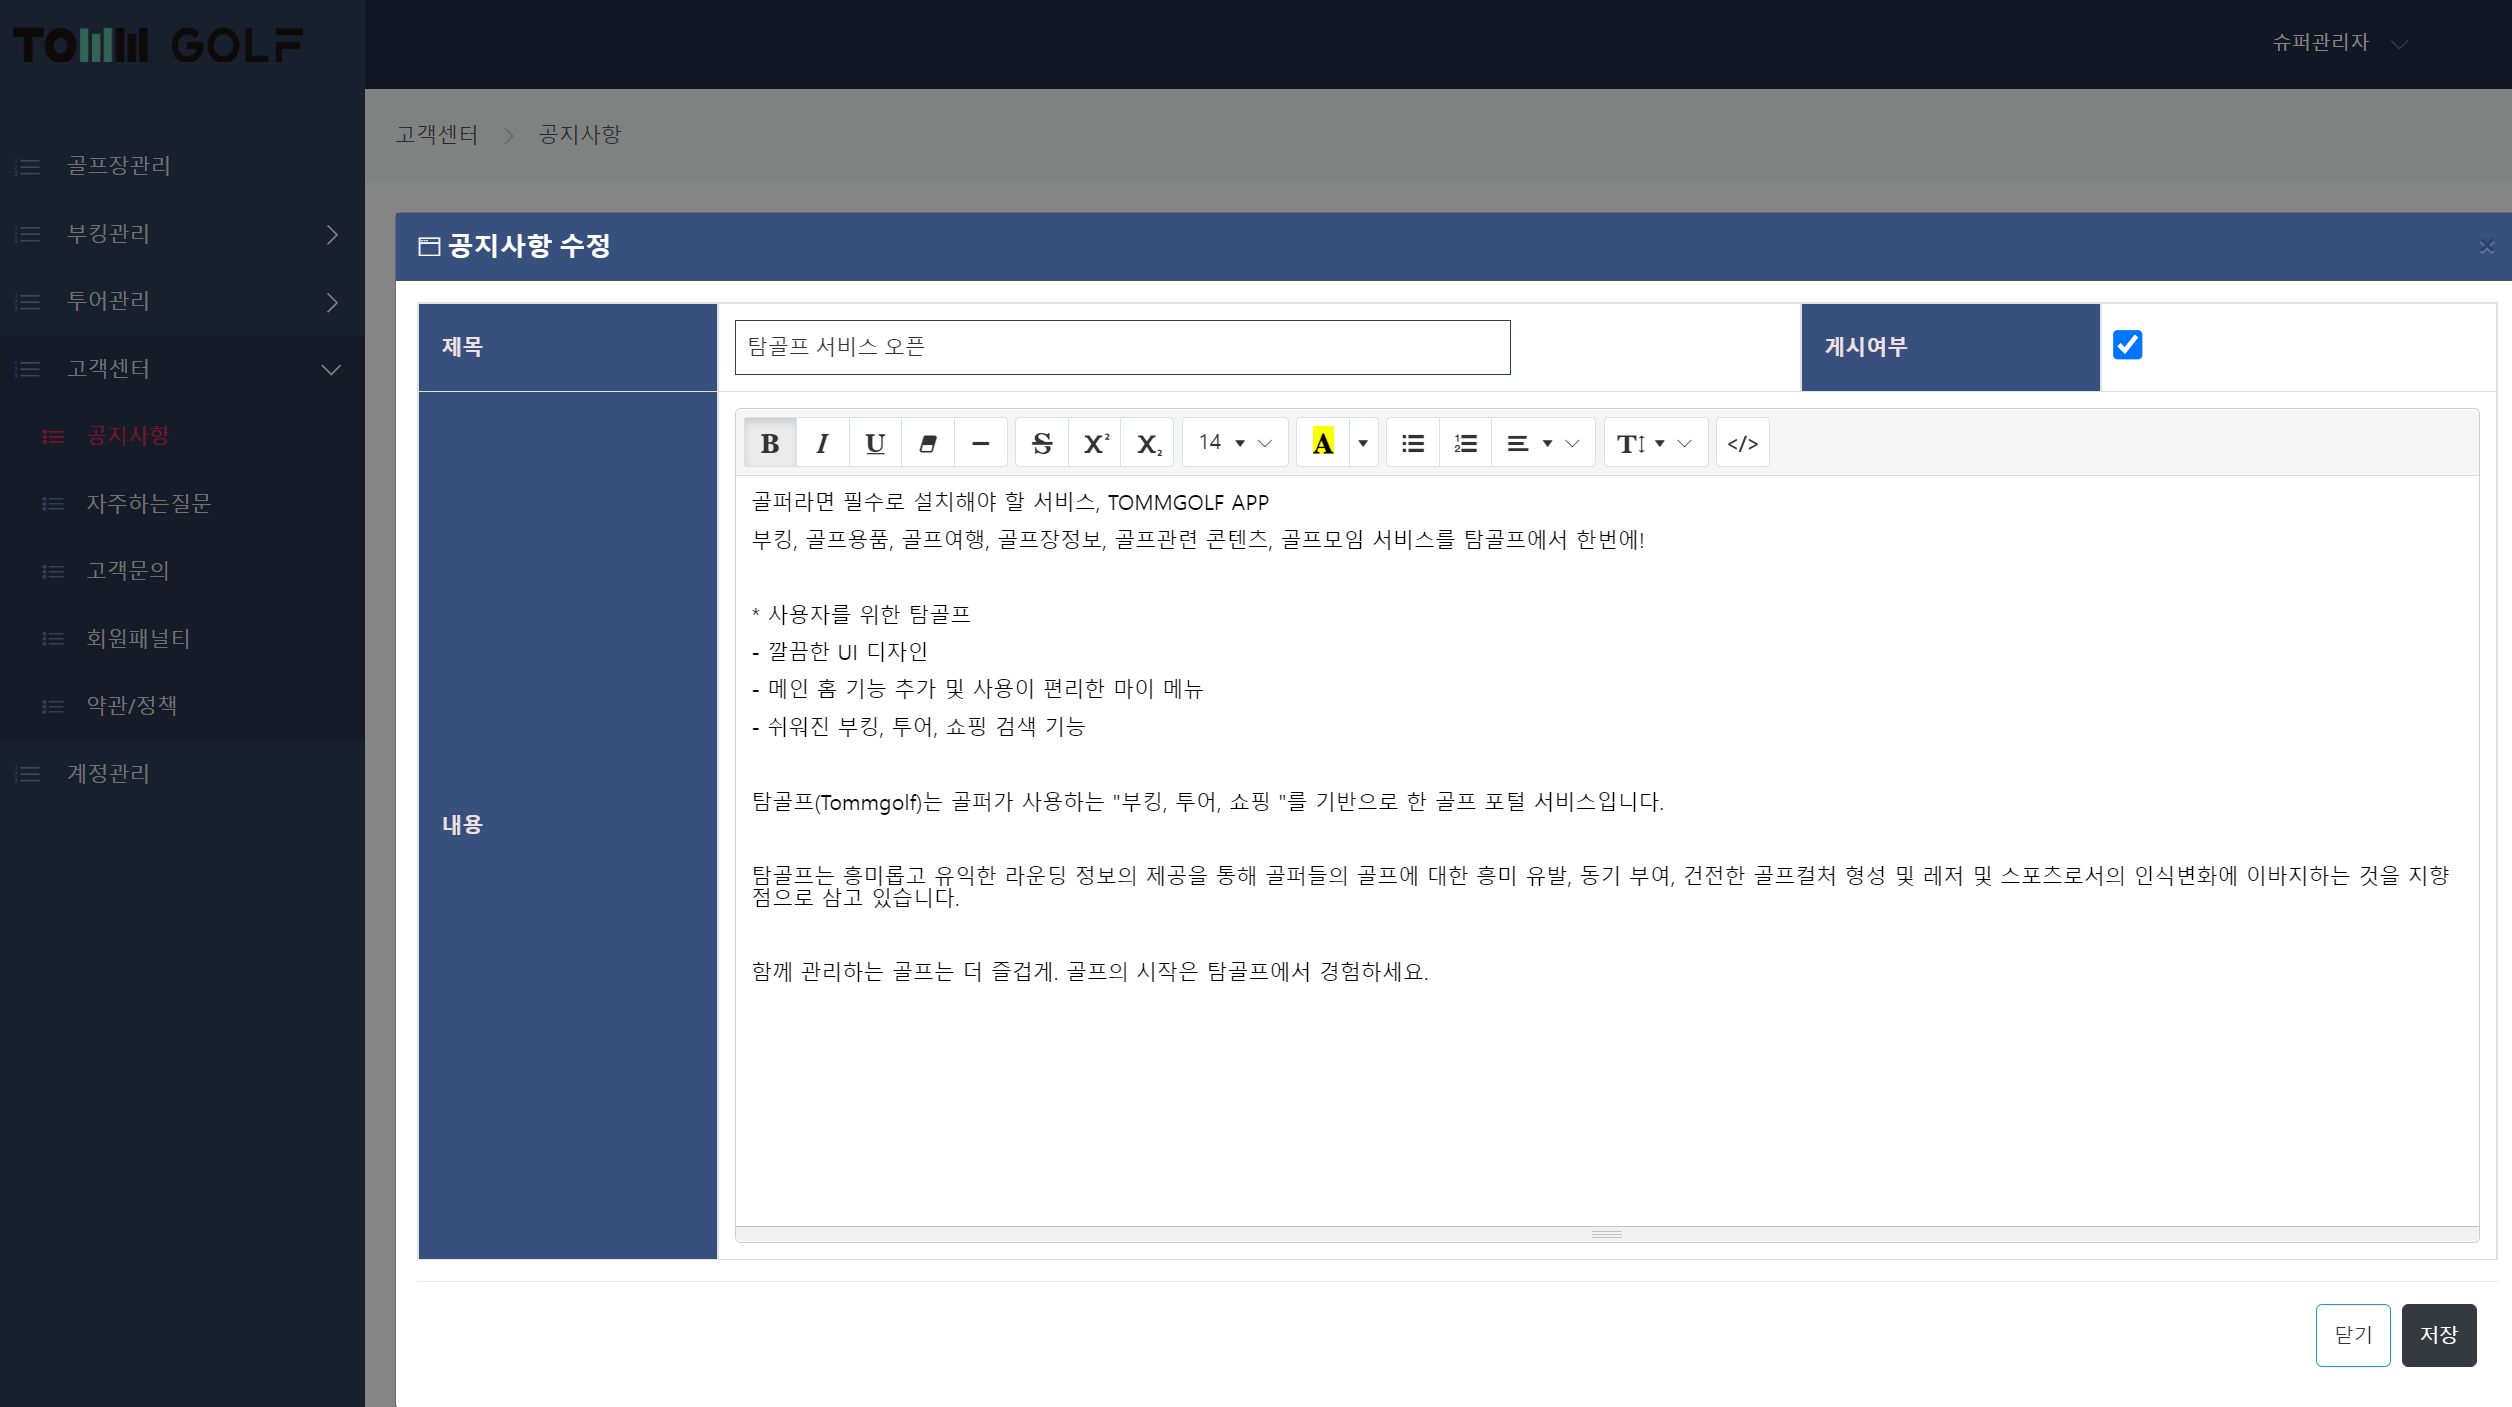2512x1407 pixels.
Task: Open HTML code view
Action: (1742, 443)
